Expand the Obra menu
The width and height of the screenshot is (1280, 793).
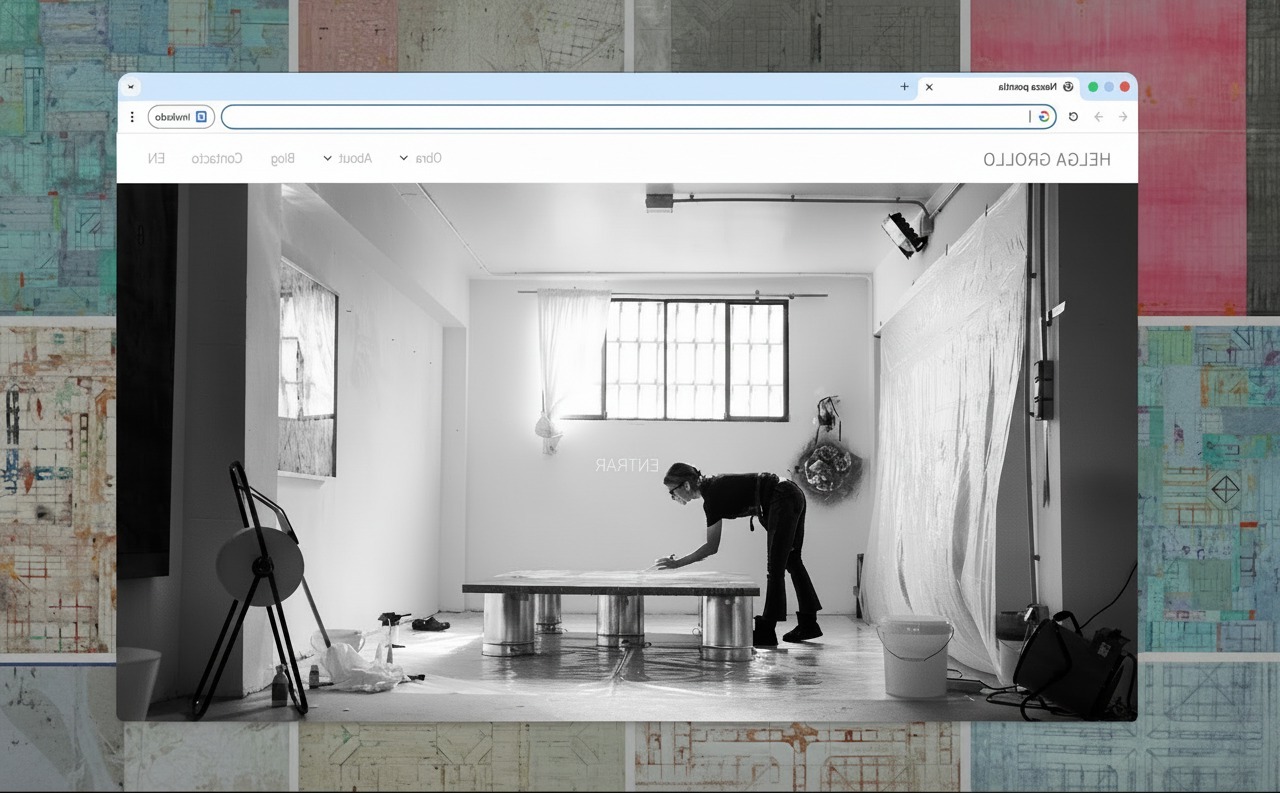[420, 158]
